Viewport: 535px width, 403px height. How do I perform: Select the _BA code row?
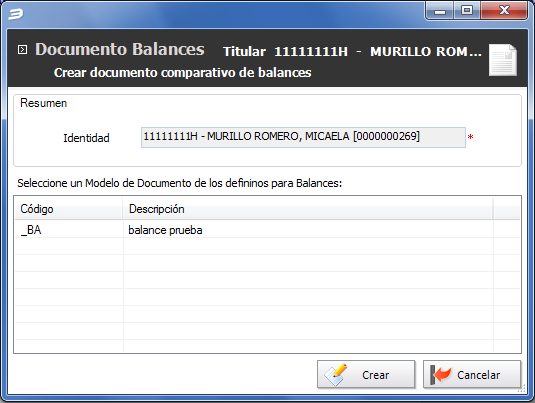pyautogui.click(x=267, y=230)
